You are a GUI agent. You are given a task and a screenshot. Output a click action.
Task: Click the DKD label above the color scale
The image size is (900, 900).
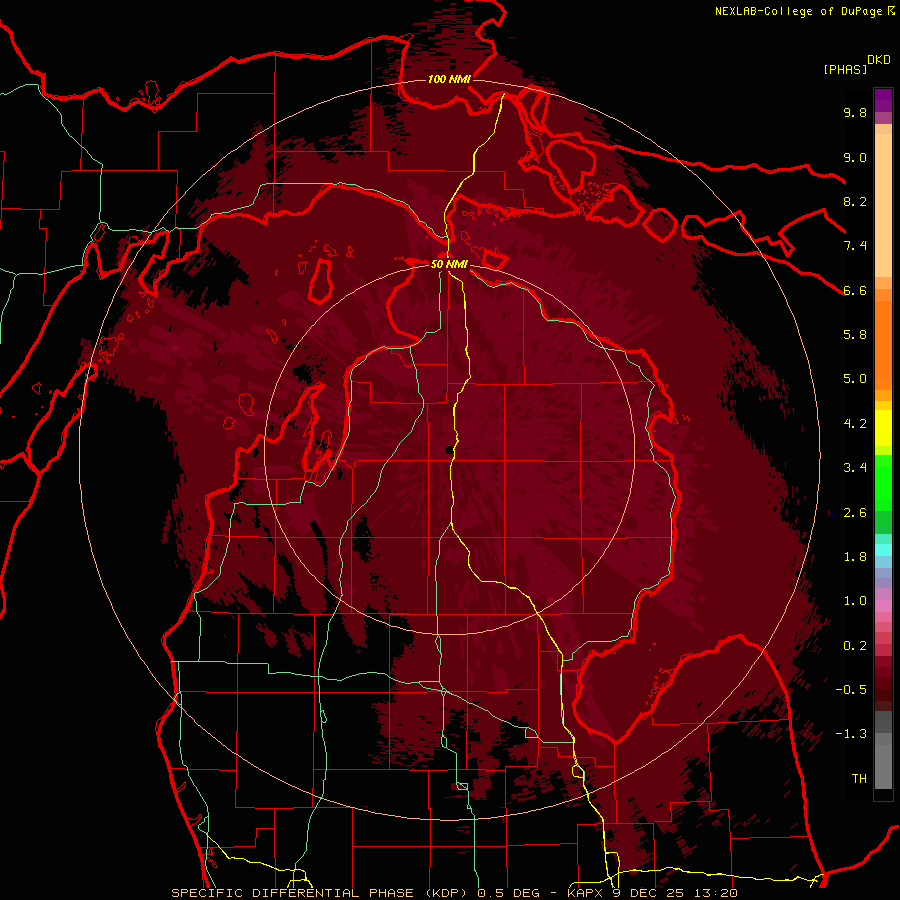coord(879,60)
